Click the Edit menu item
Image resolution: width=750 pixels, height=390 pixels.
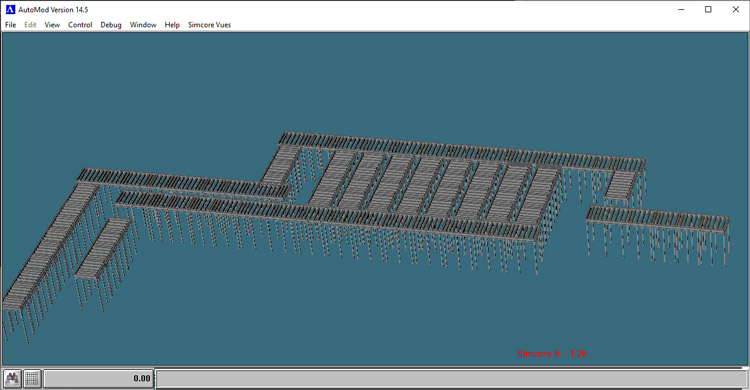[30, 25]
